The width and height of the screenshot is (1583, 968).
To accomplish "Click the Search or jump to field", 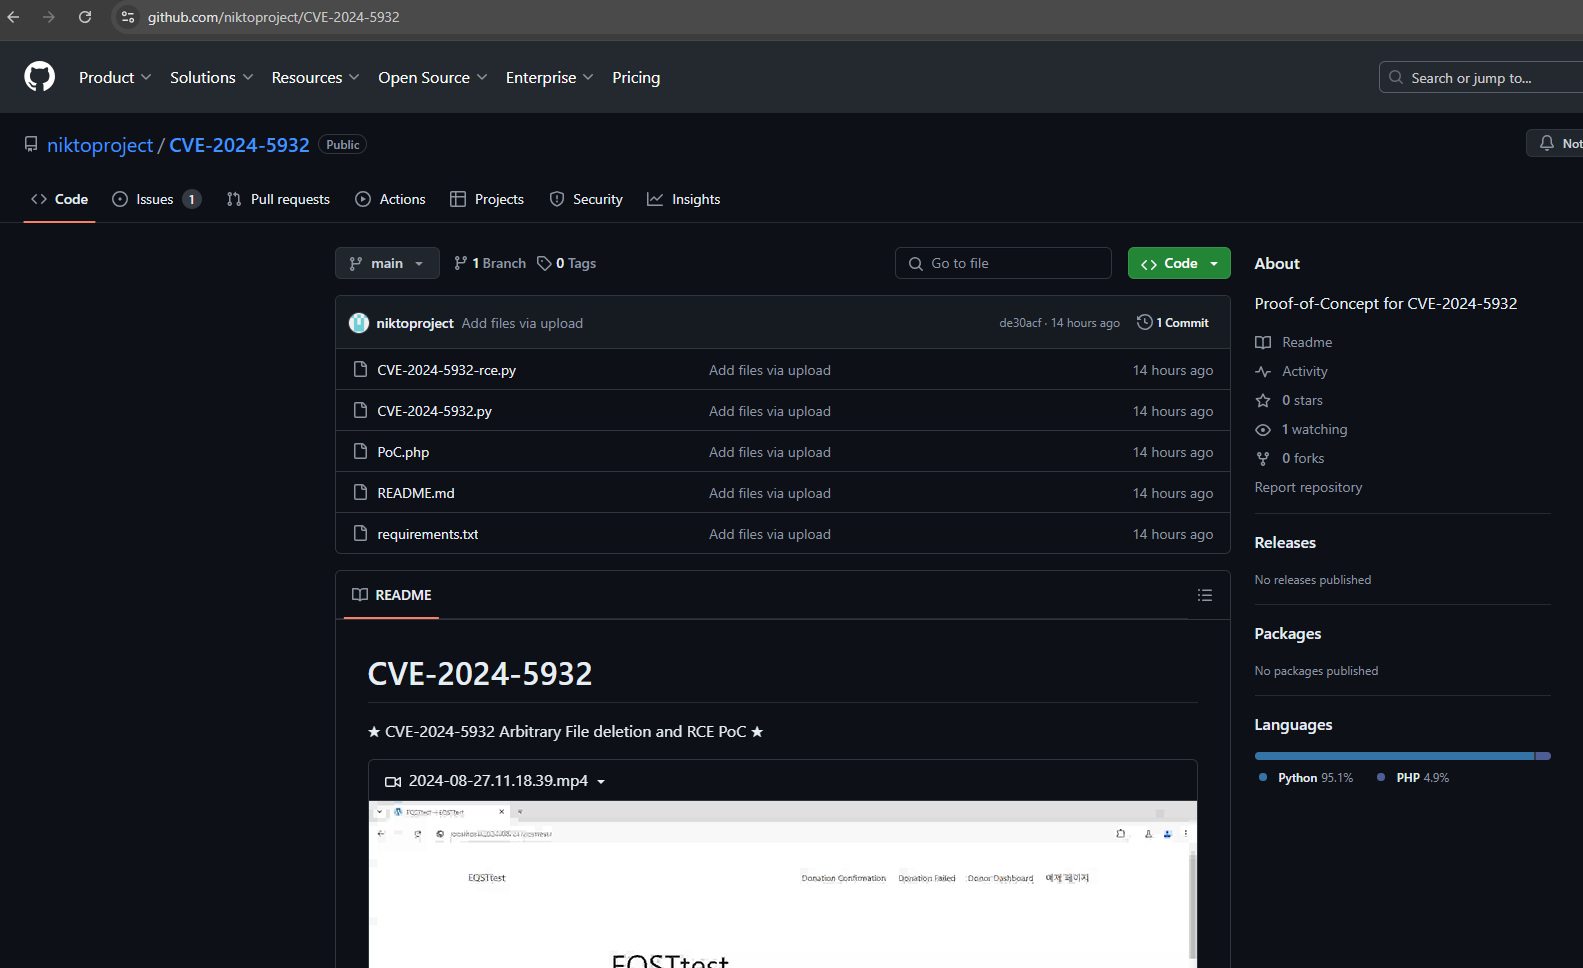I will click(1481, 77).
